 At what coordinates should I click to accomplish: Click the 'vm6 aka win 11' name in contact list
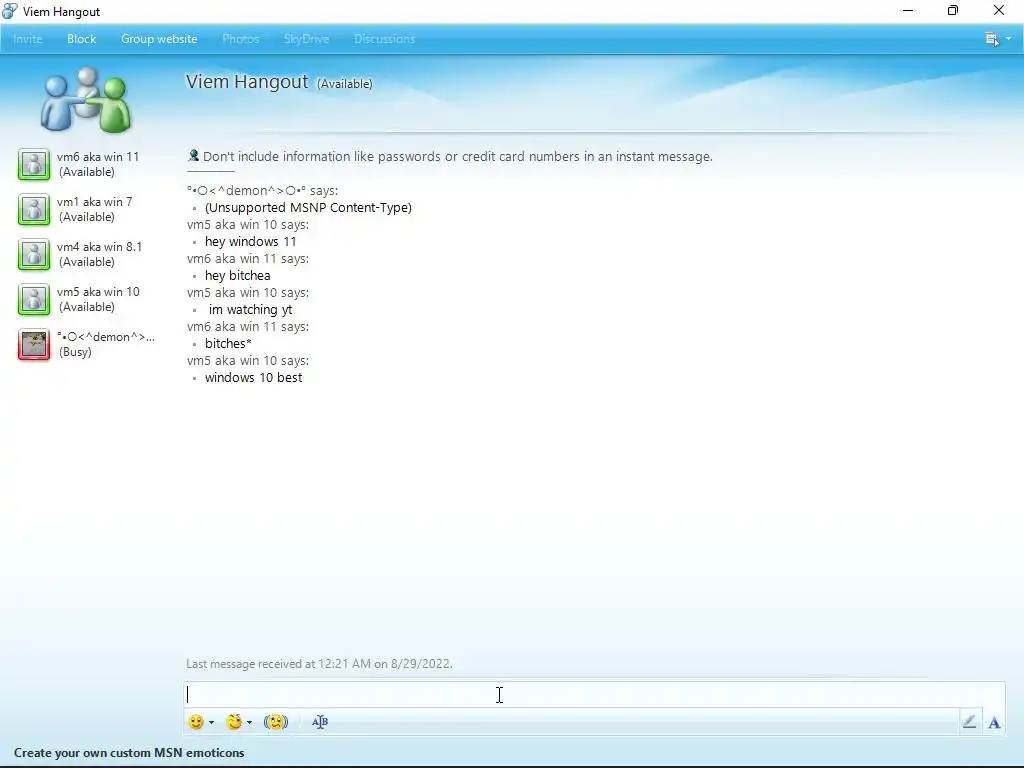(98, 157)
